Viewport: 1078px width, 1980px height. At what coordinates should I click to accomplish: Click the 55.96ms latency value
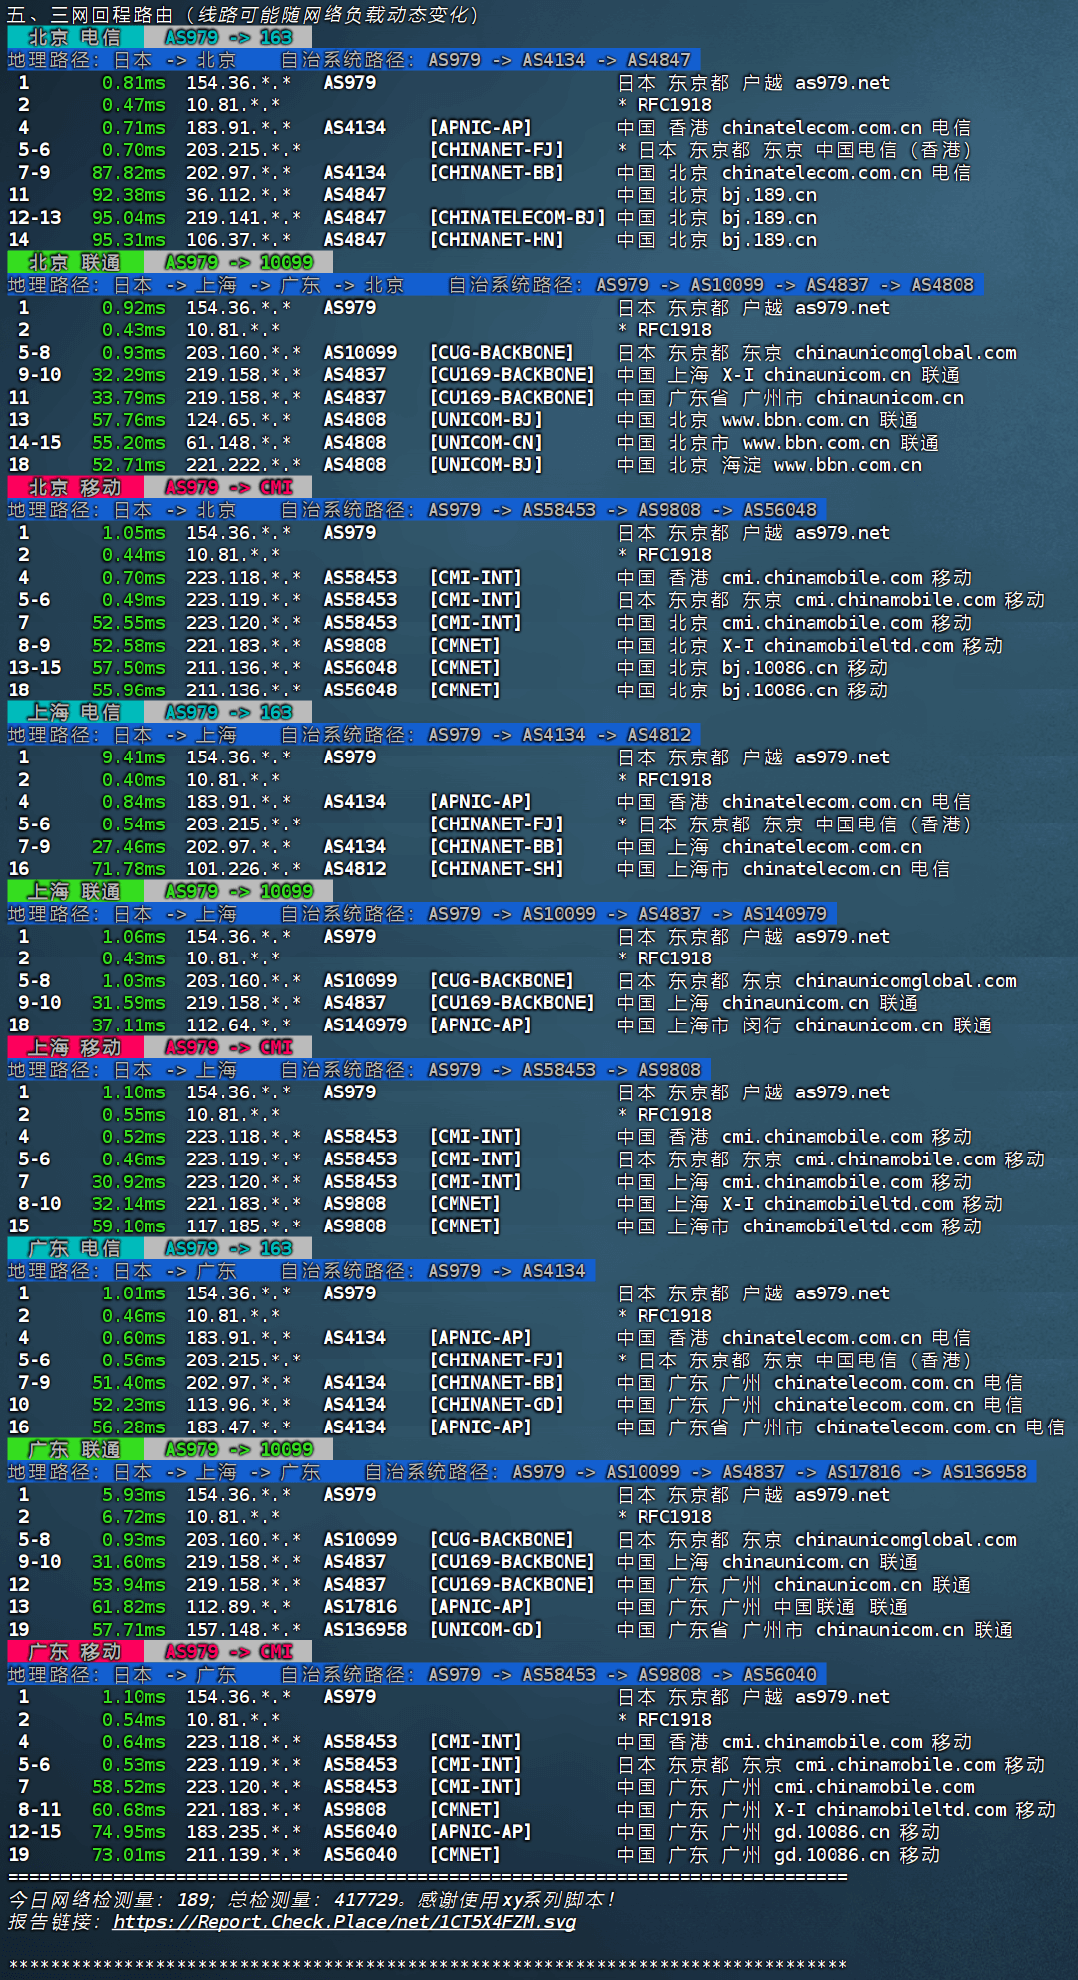129,690
